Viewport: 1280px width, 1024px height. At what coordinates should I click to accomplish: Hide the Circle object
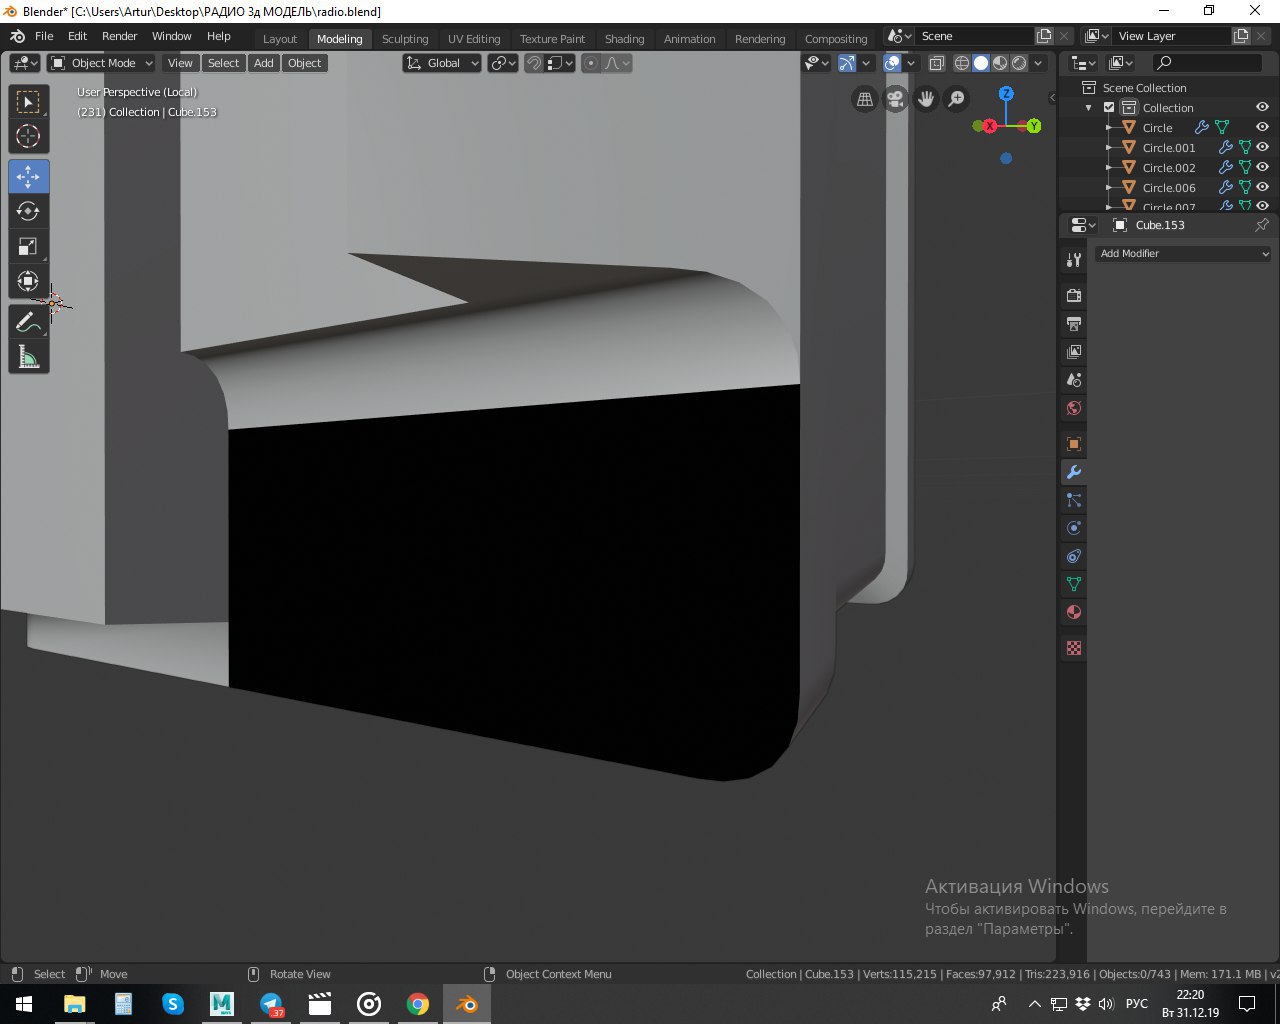(x=1262, y=127)
